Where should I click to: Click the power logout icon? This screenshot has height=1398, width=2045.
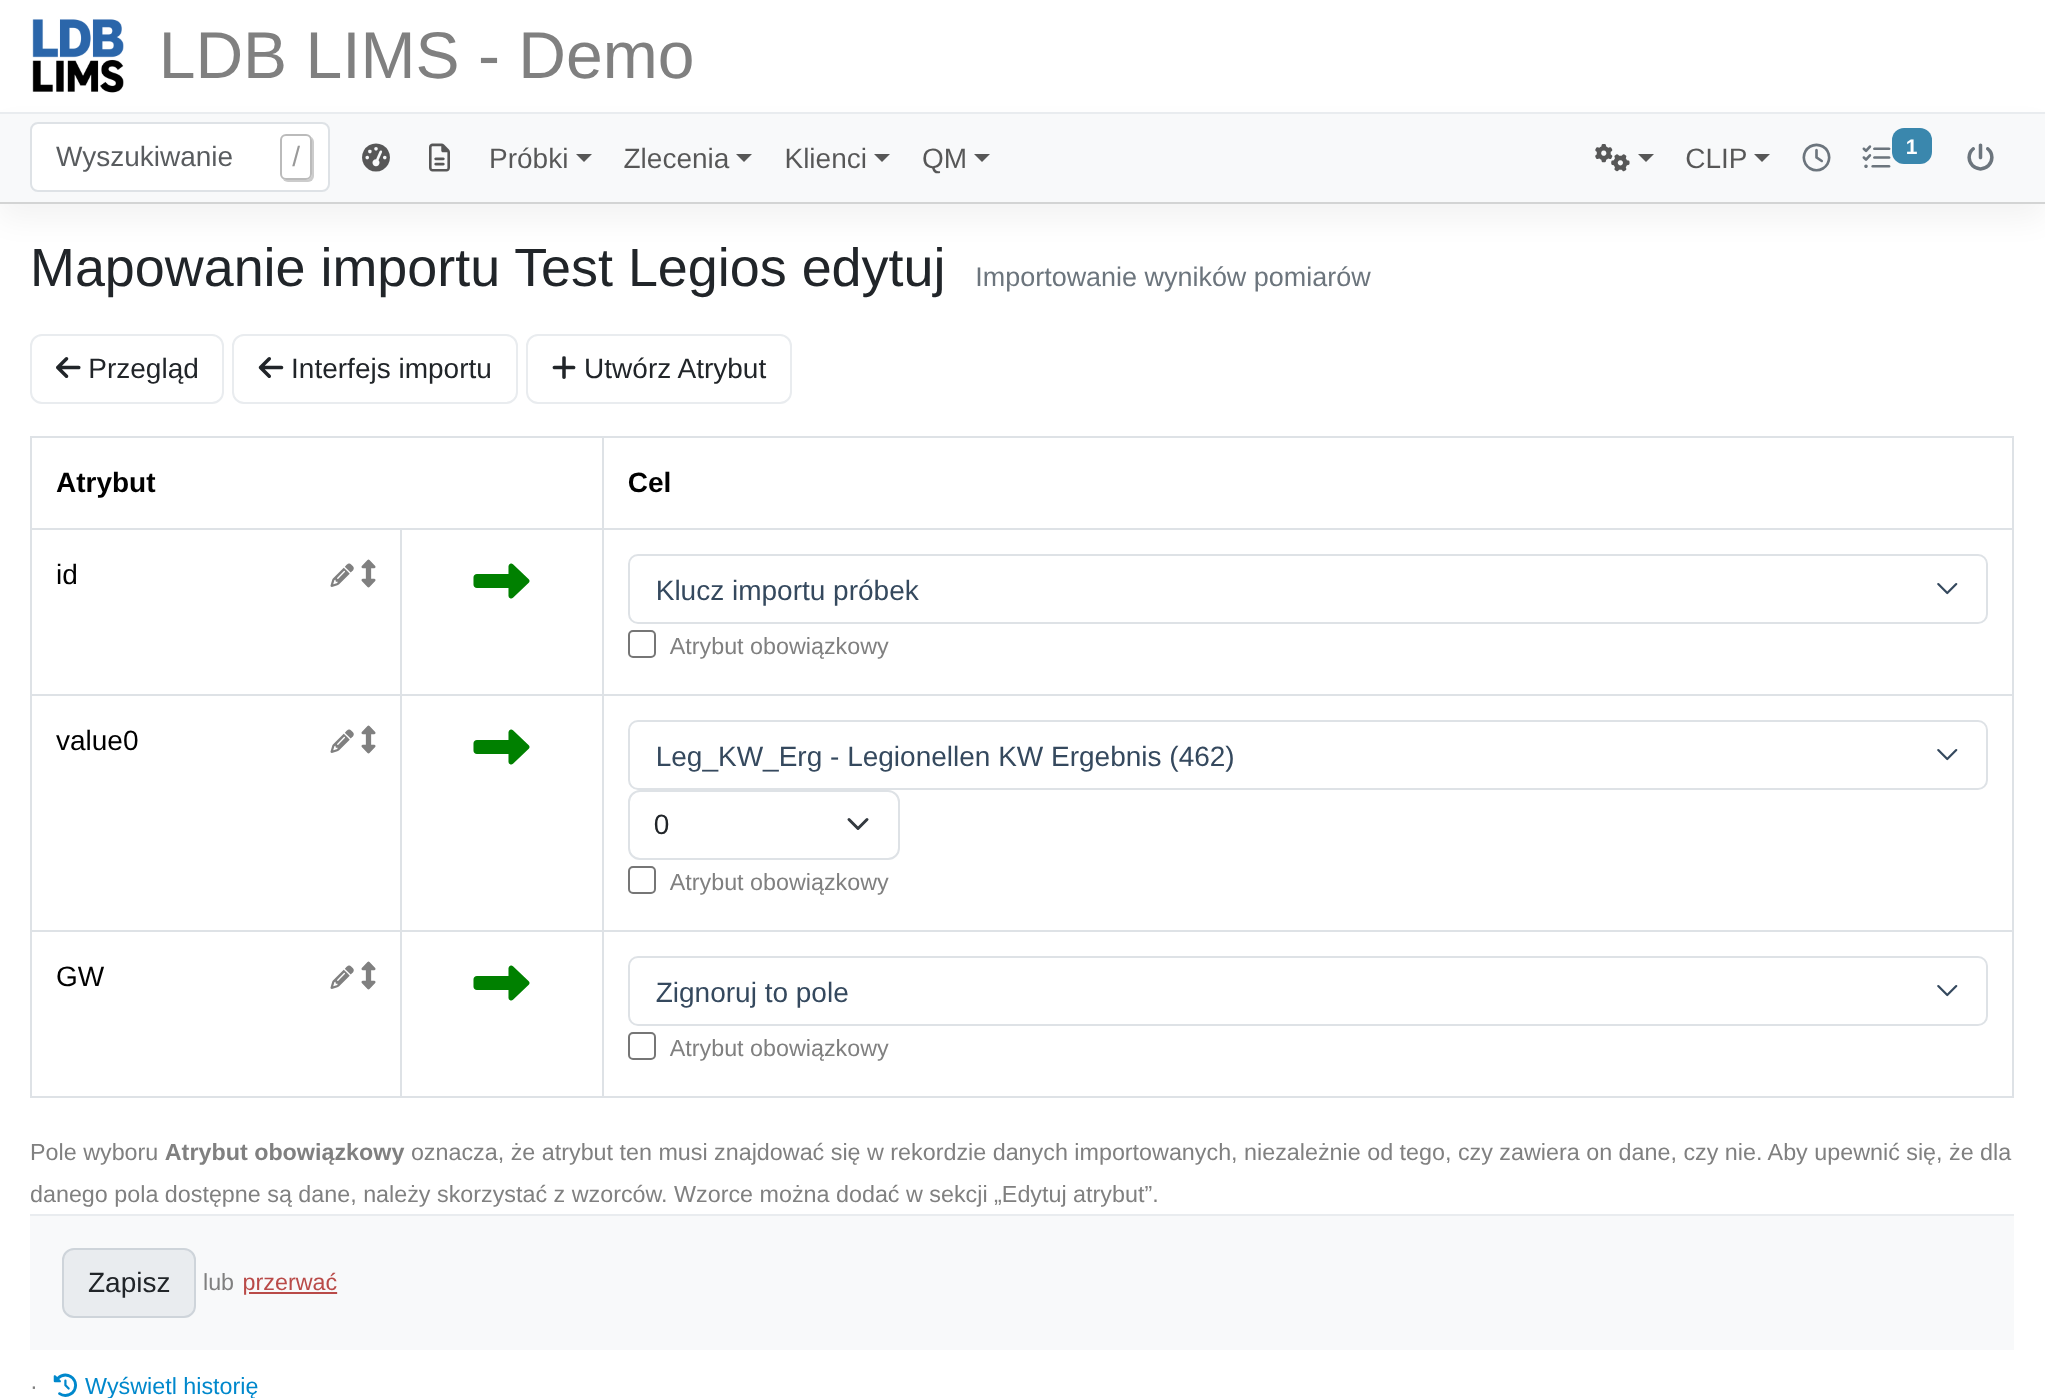[x=1980, y=158]
